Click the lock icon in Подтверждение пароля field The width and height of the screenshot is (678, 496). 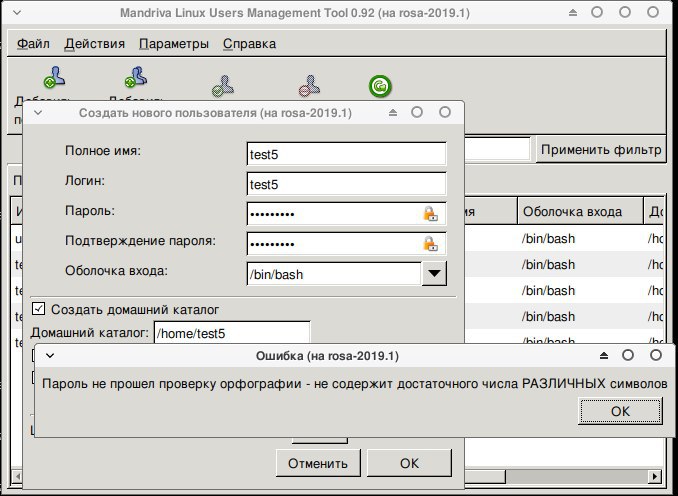tap(430, 244)
